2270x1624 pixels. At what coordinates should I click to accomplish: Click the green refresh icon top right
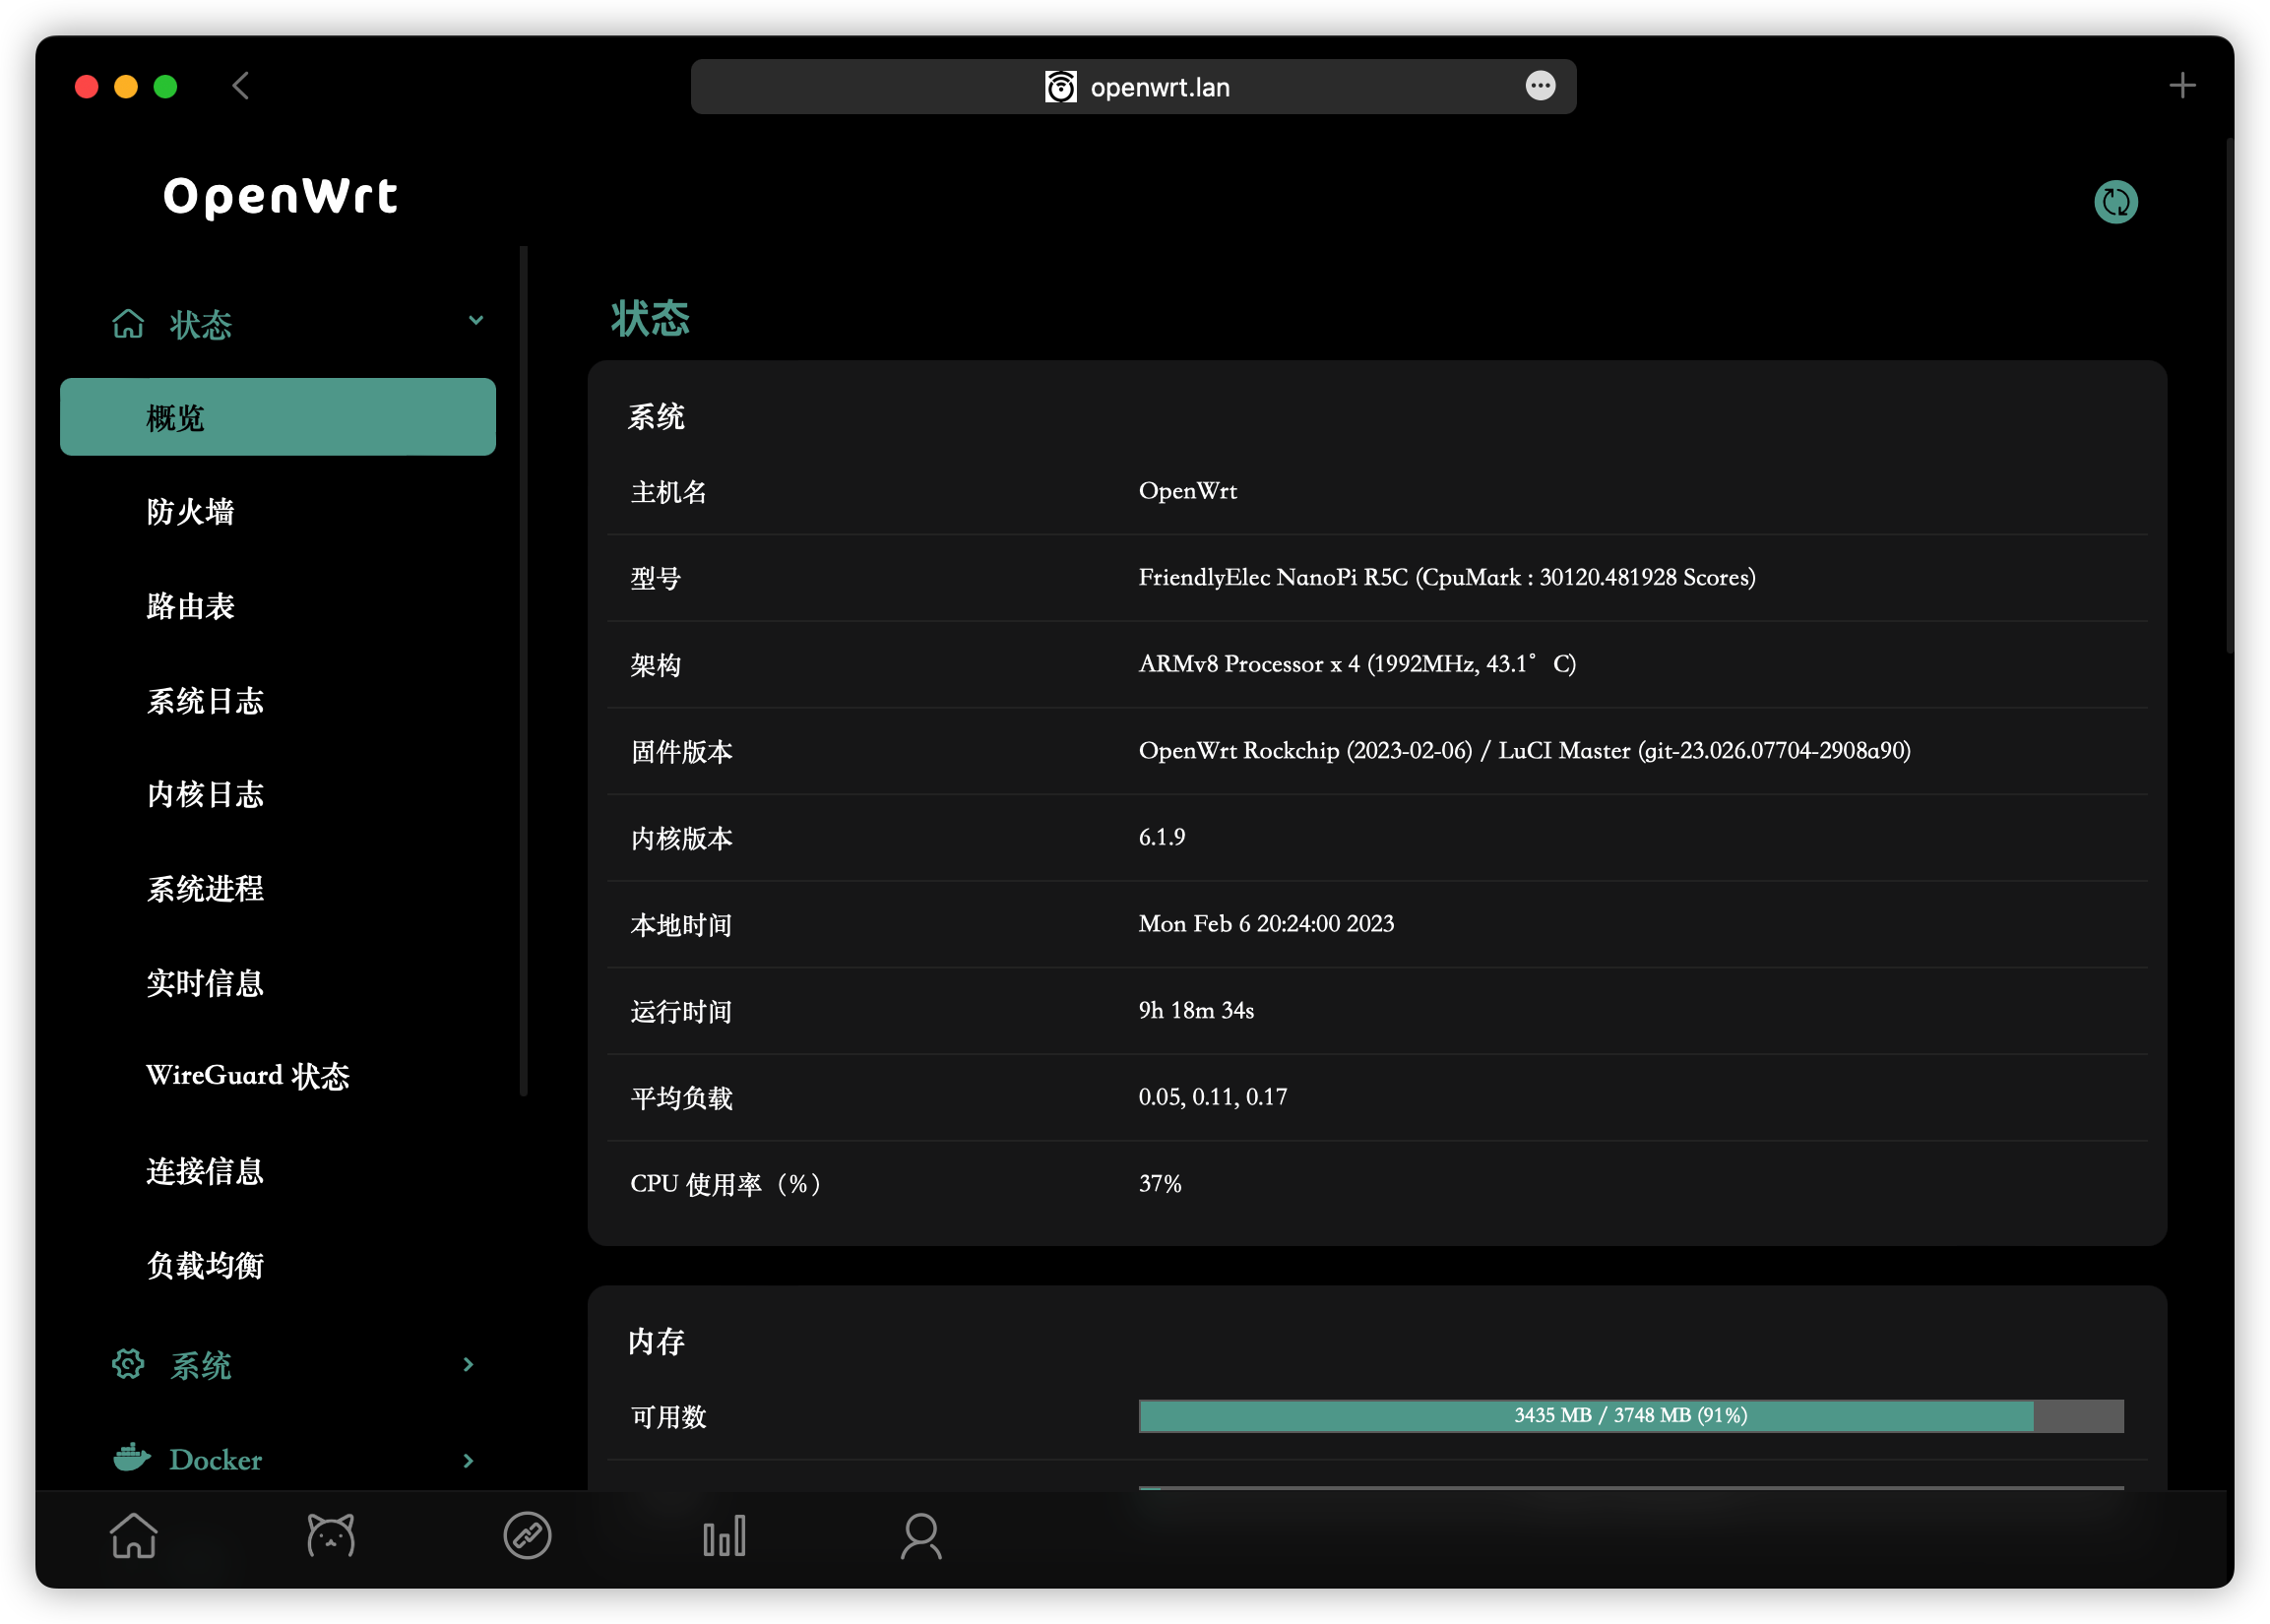[x=2115, y=202]
